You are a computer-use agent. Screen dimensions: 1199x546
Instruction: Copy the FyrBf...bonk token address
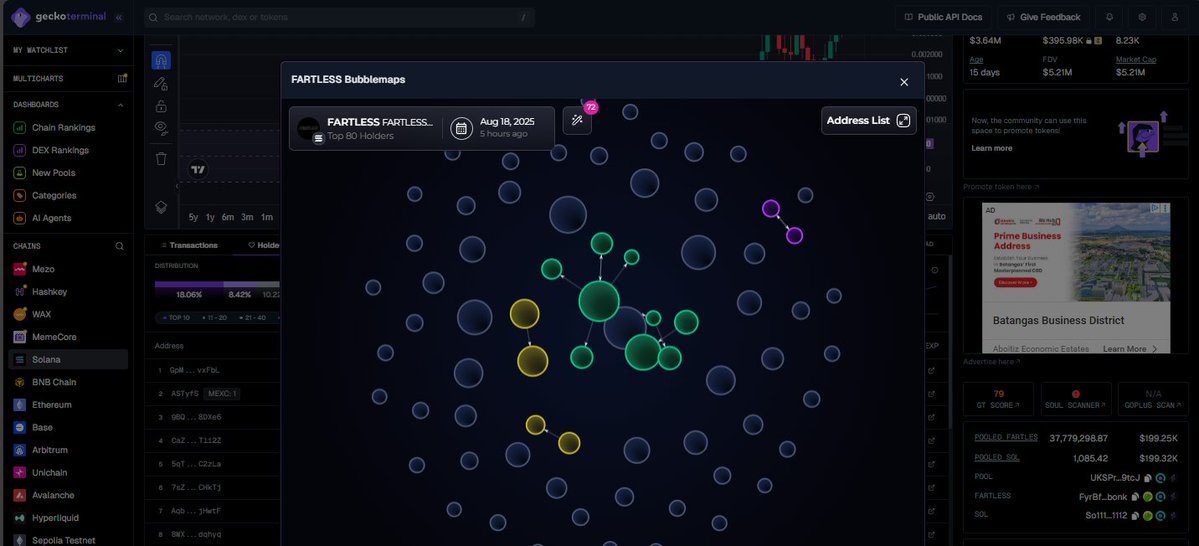(x=1136, y=496)
